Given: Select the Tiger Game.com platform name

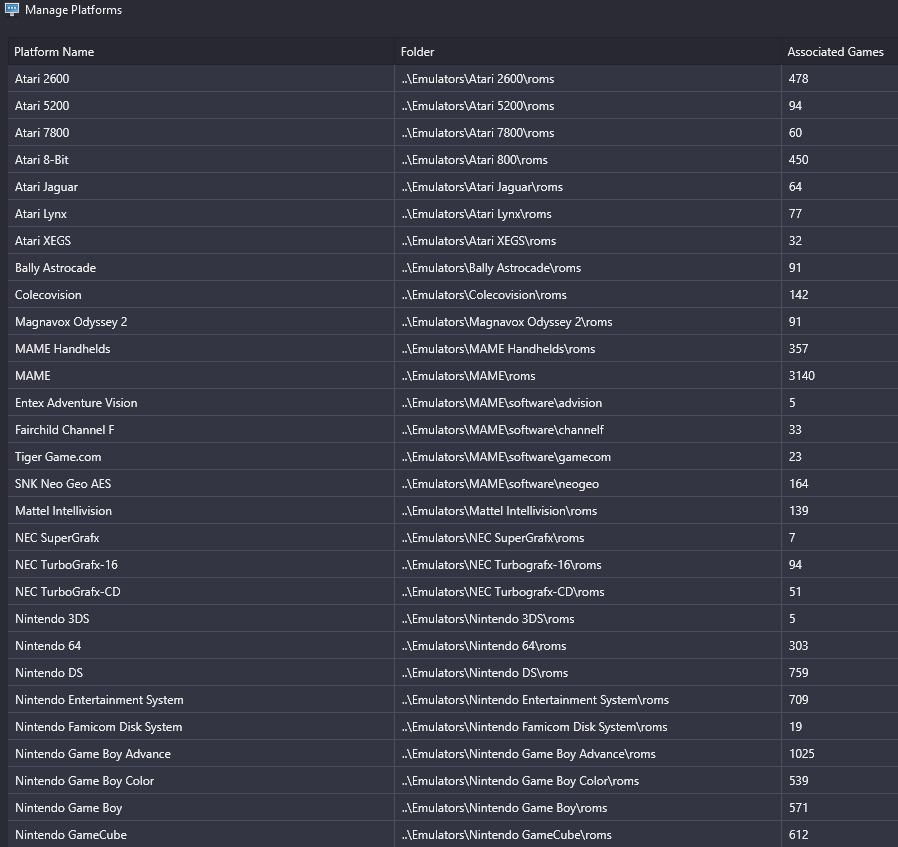Looking at the screenshot, I should click(58, 456).
